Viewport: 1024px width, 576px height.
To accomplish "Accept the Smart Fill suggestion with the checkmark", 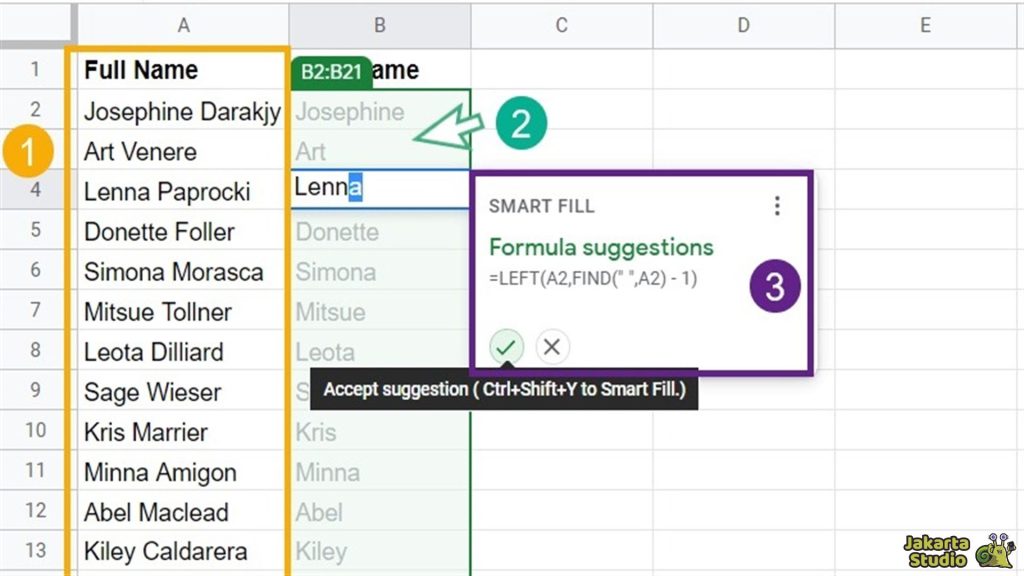I will pos(508,347).
